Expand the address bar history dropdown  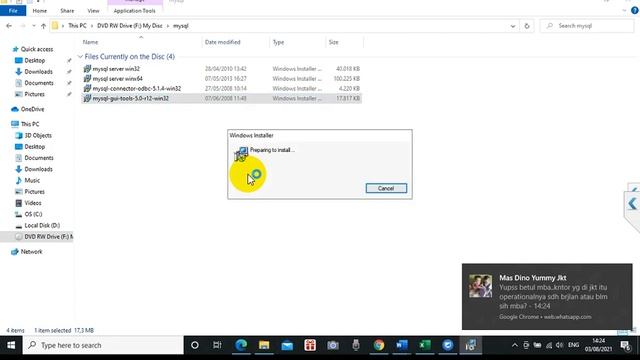(513, 26)
